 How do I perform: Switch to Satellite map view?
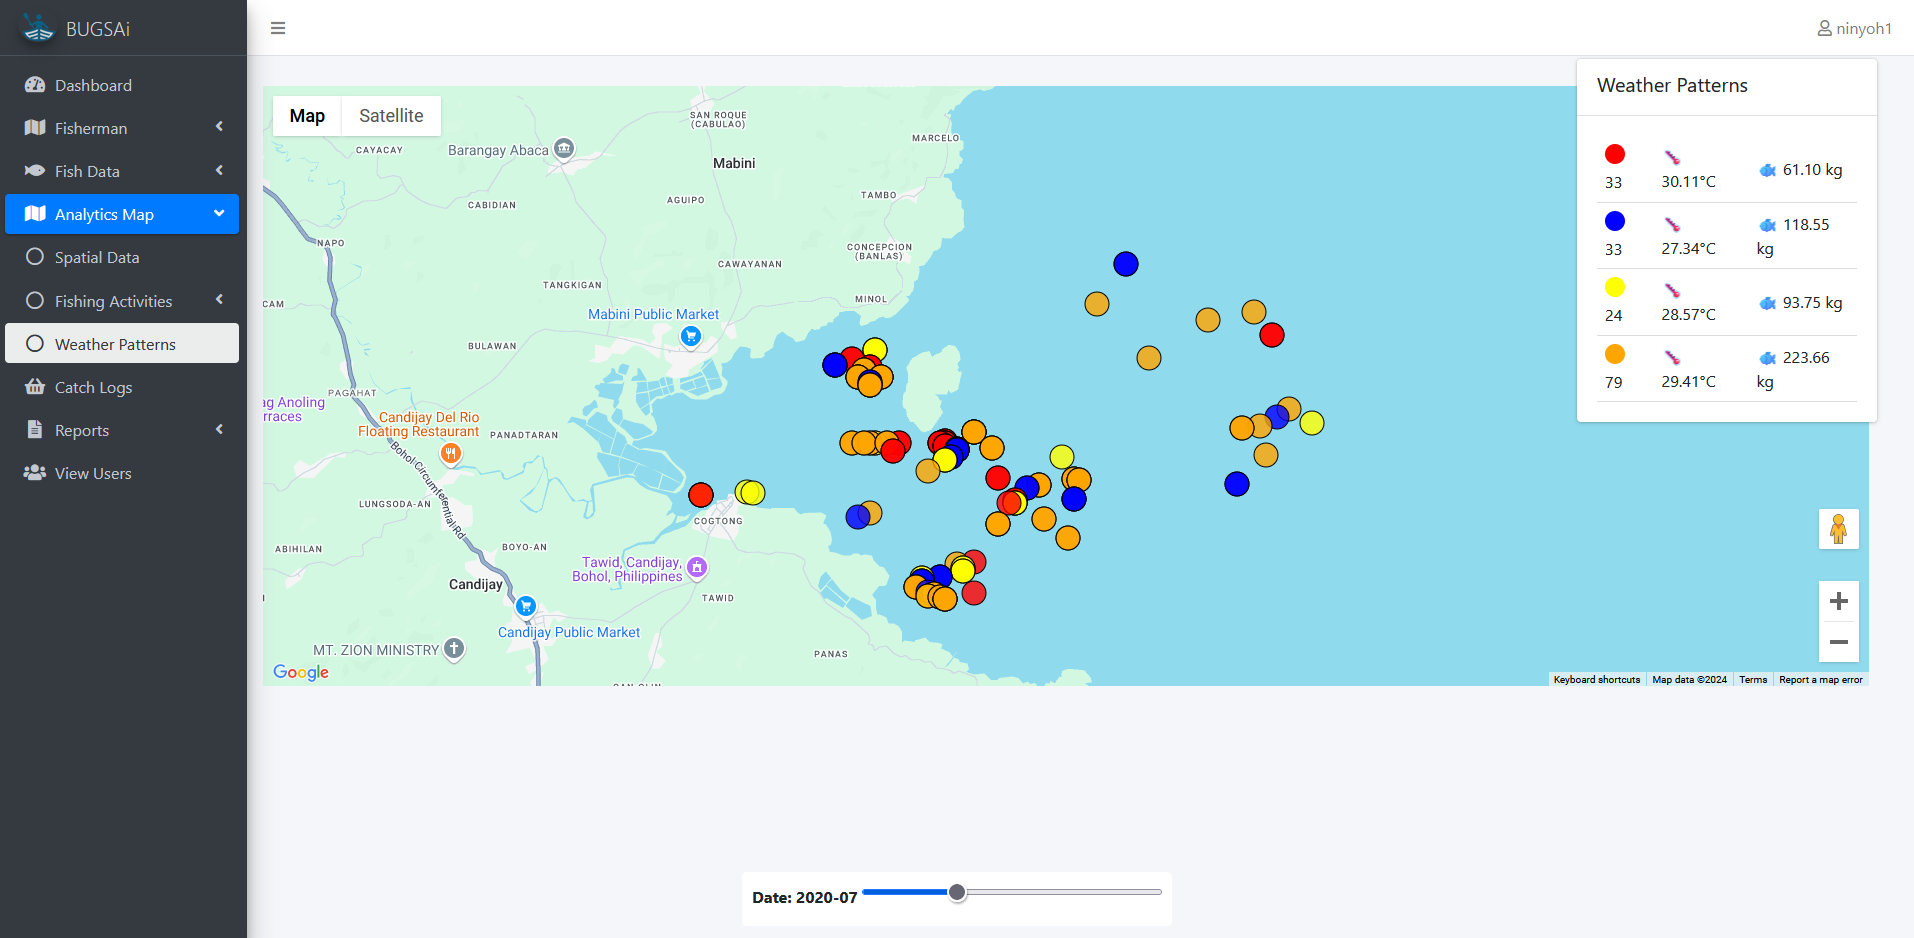point(391,116)
